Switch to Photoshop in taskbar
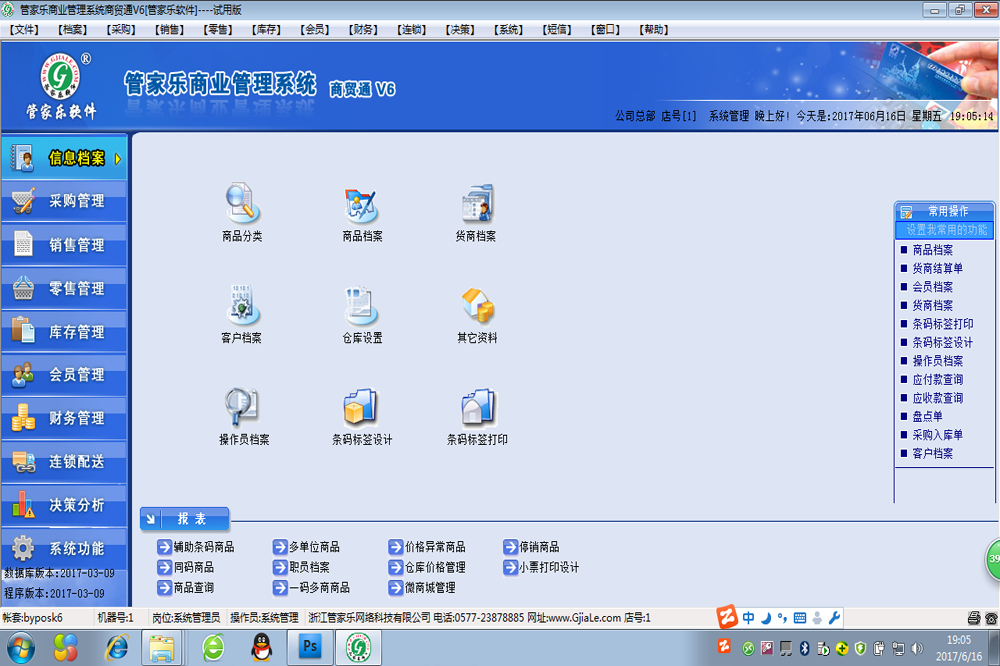Image resolution: width=1000 pixels, height=666 pixels. pyautogui.click(x=310, y=647)
